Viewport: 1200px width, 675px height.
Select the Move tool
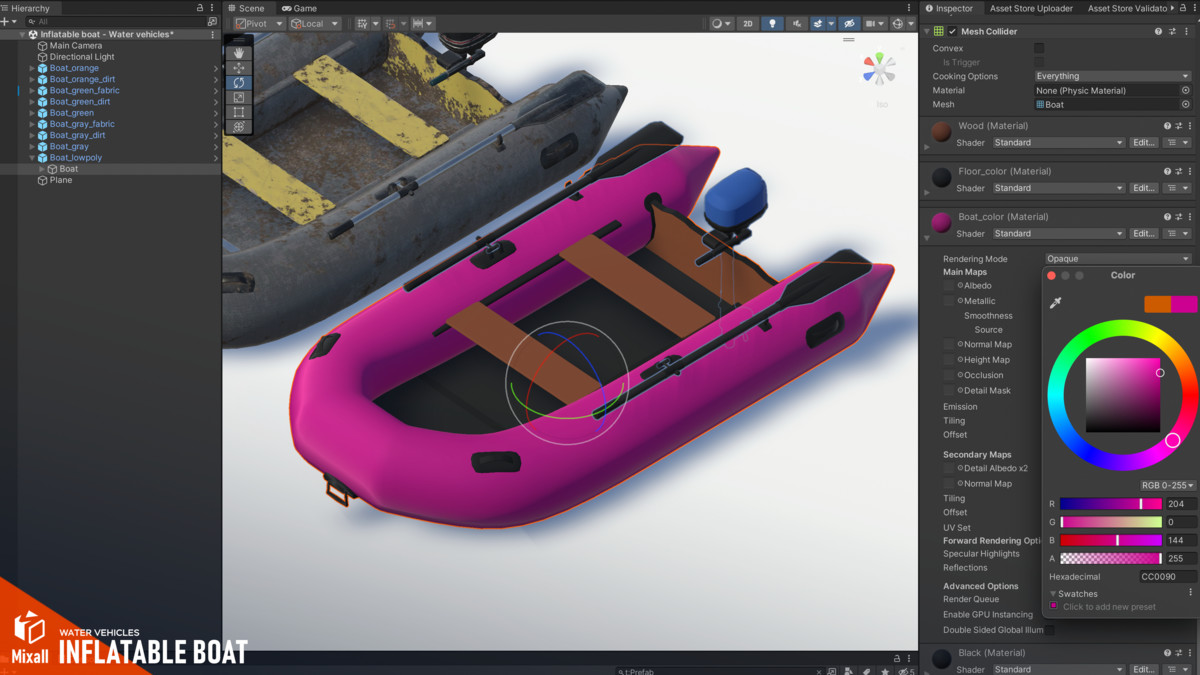coord(239,68)
